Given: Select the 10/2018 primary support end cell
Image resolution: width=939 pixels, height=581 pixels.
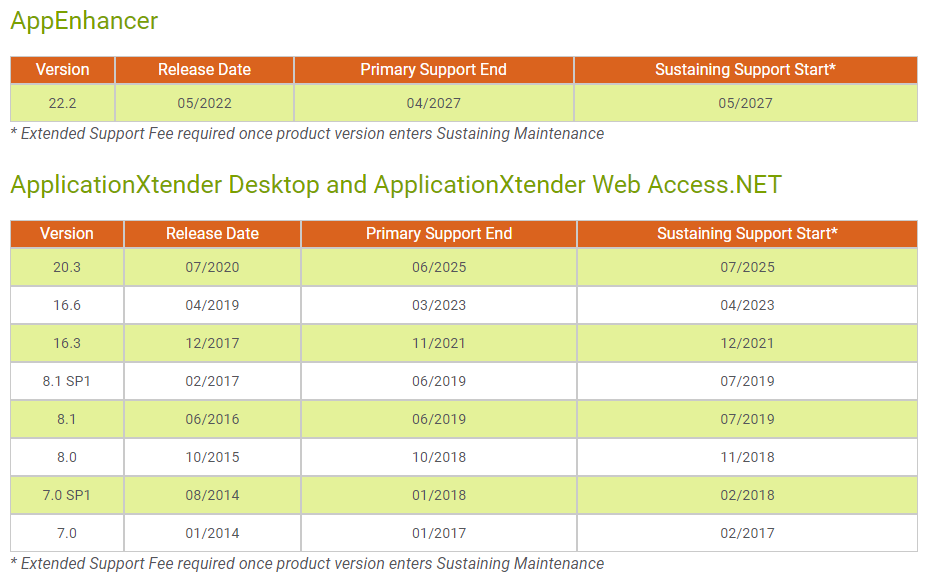Looking at the screenshot, I should pyautogui.click(x=439, y=457).
